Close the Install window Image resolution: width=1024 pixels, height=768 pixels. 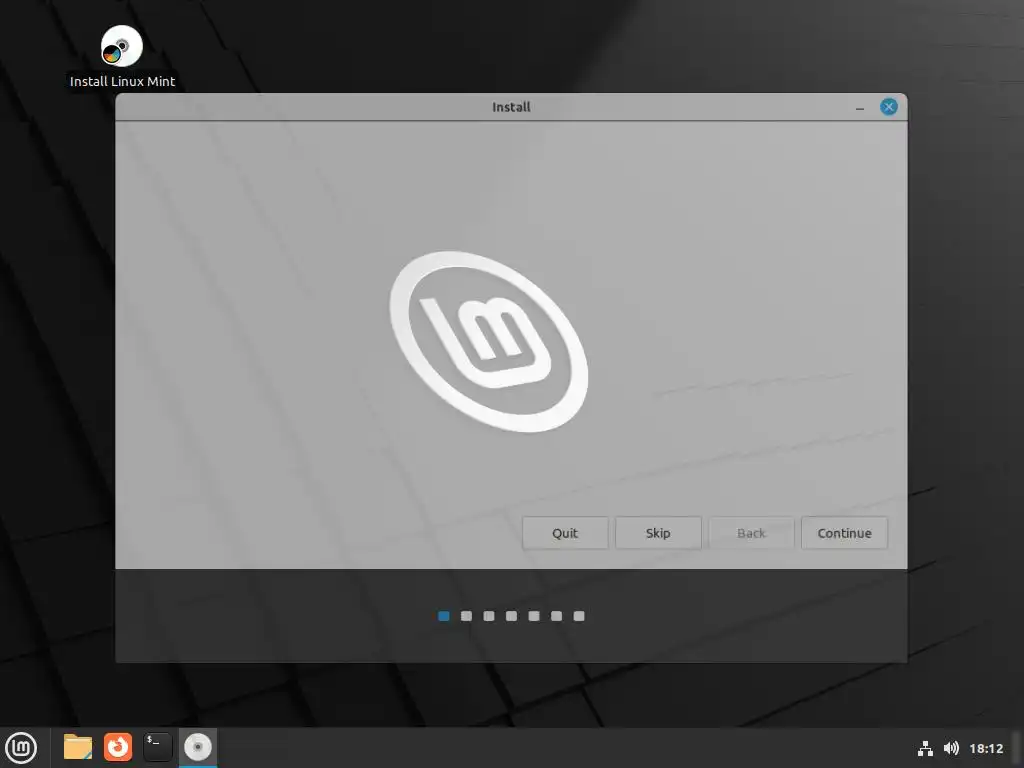(x=888, y=107)
